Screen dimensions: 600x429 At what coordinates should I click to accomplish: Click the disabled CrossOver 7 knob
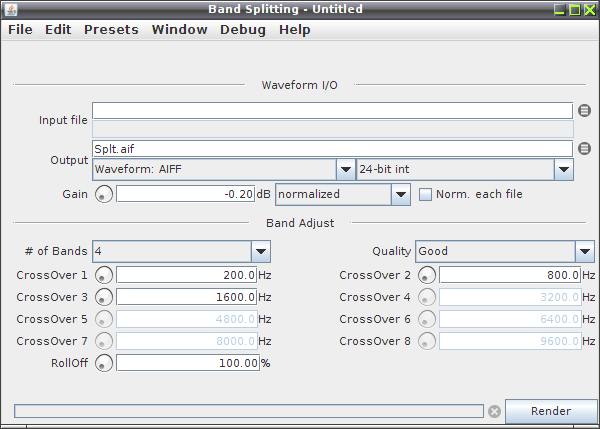[104, 341]
